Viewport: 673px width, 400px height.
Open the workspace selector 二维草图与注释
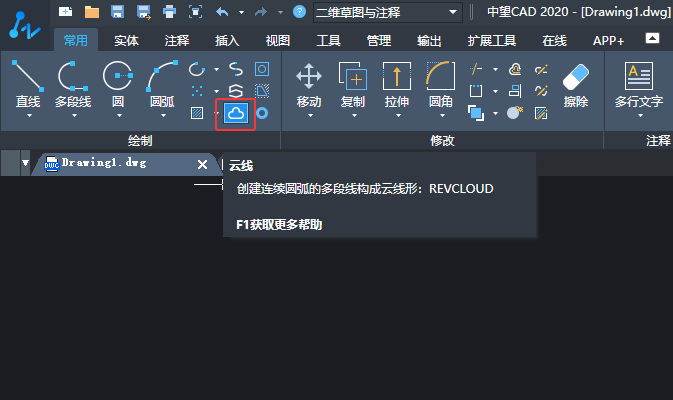click(x=388, y=12)
